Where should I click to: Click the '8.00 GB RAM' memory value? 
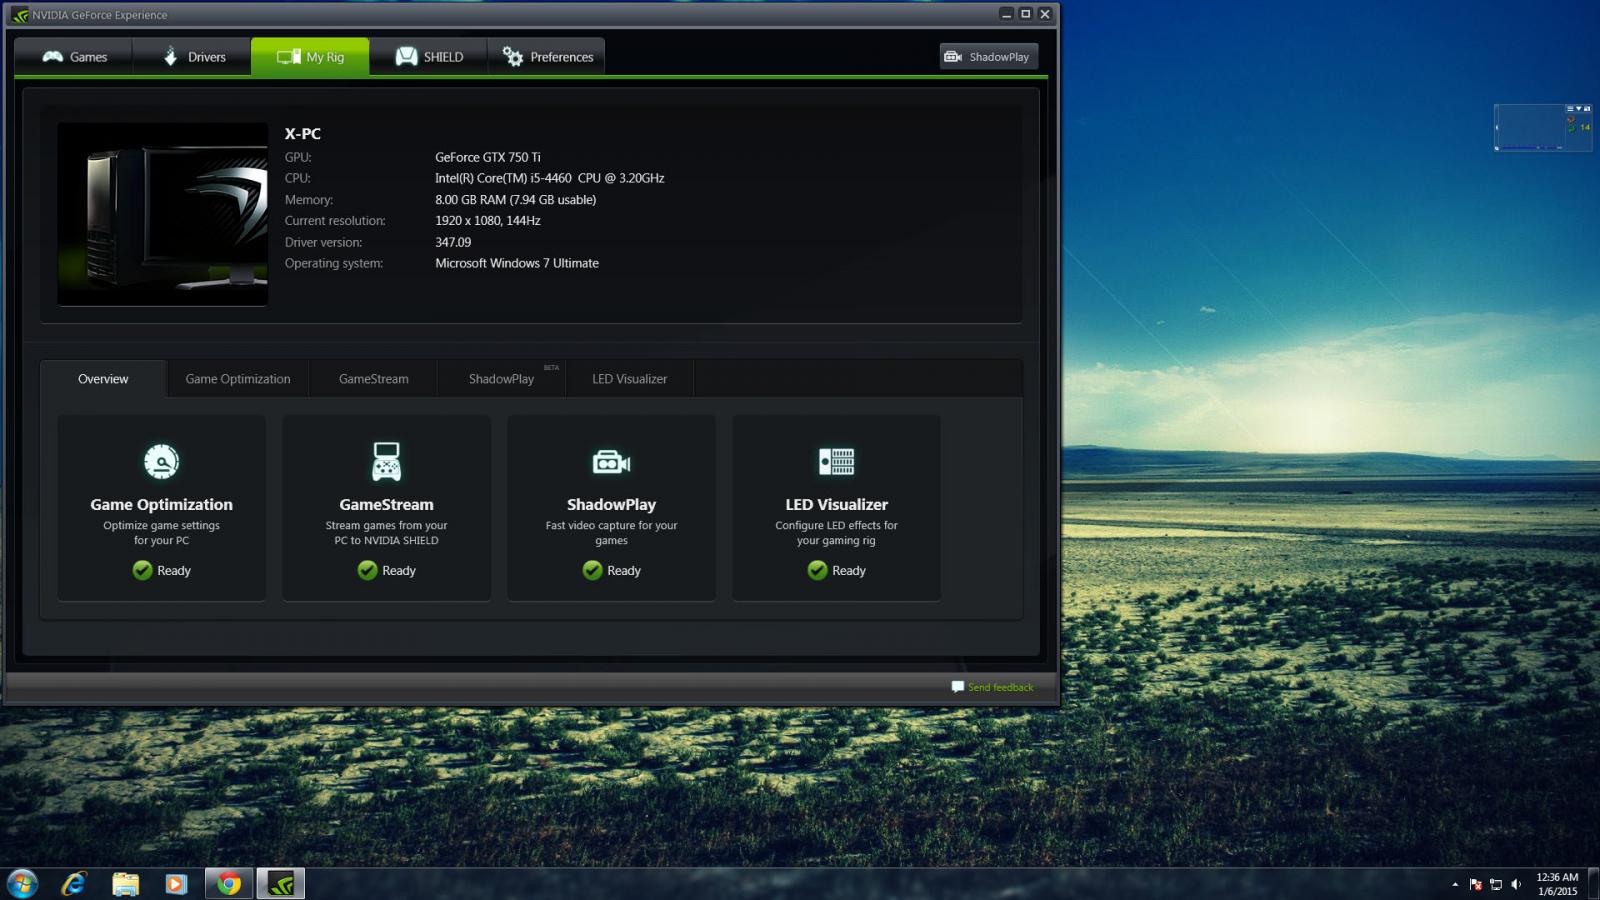[515, 200]
